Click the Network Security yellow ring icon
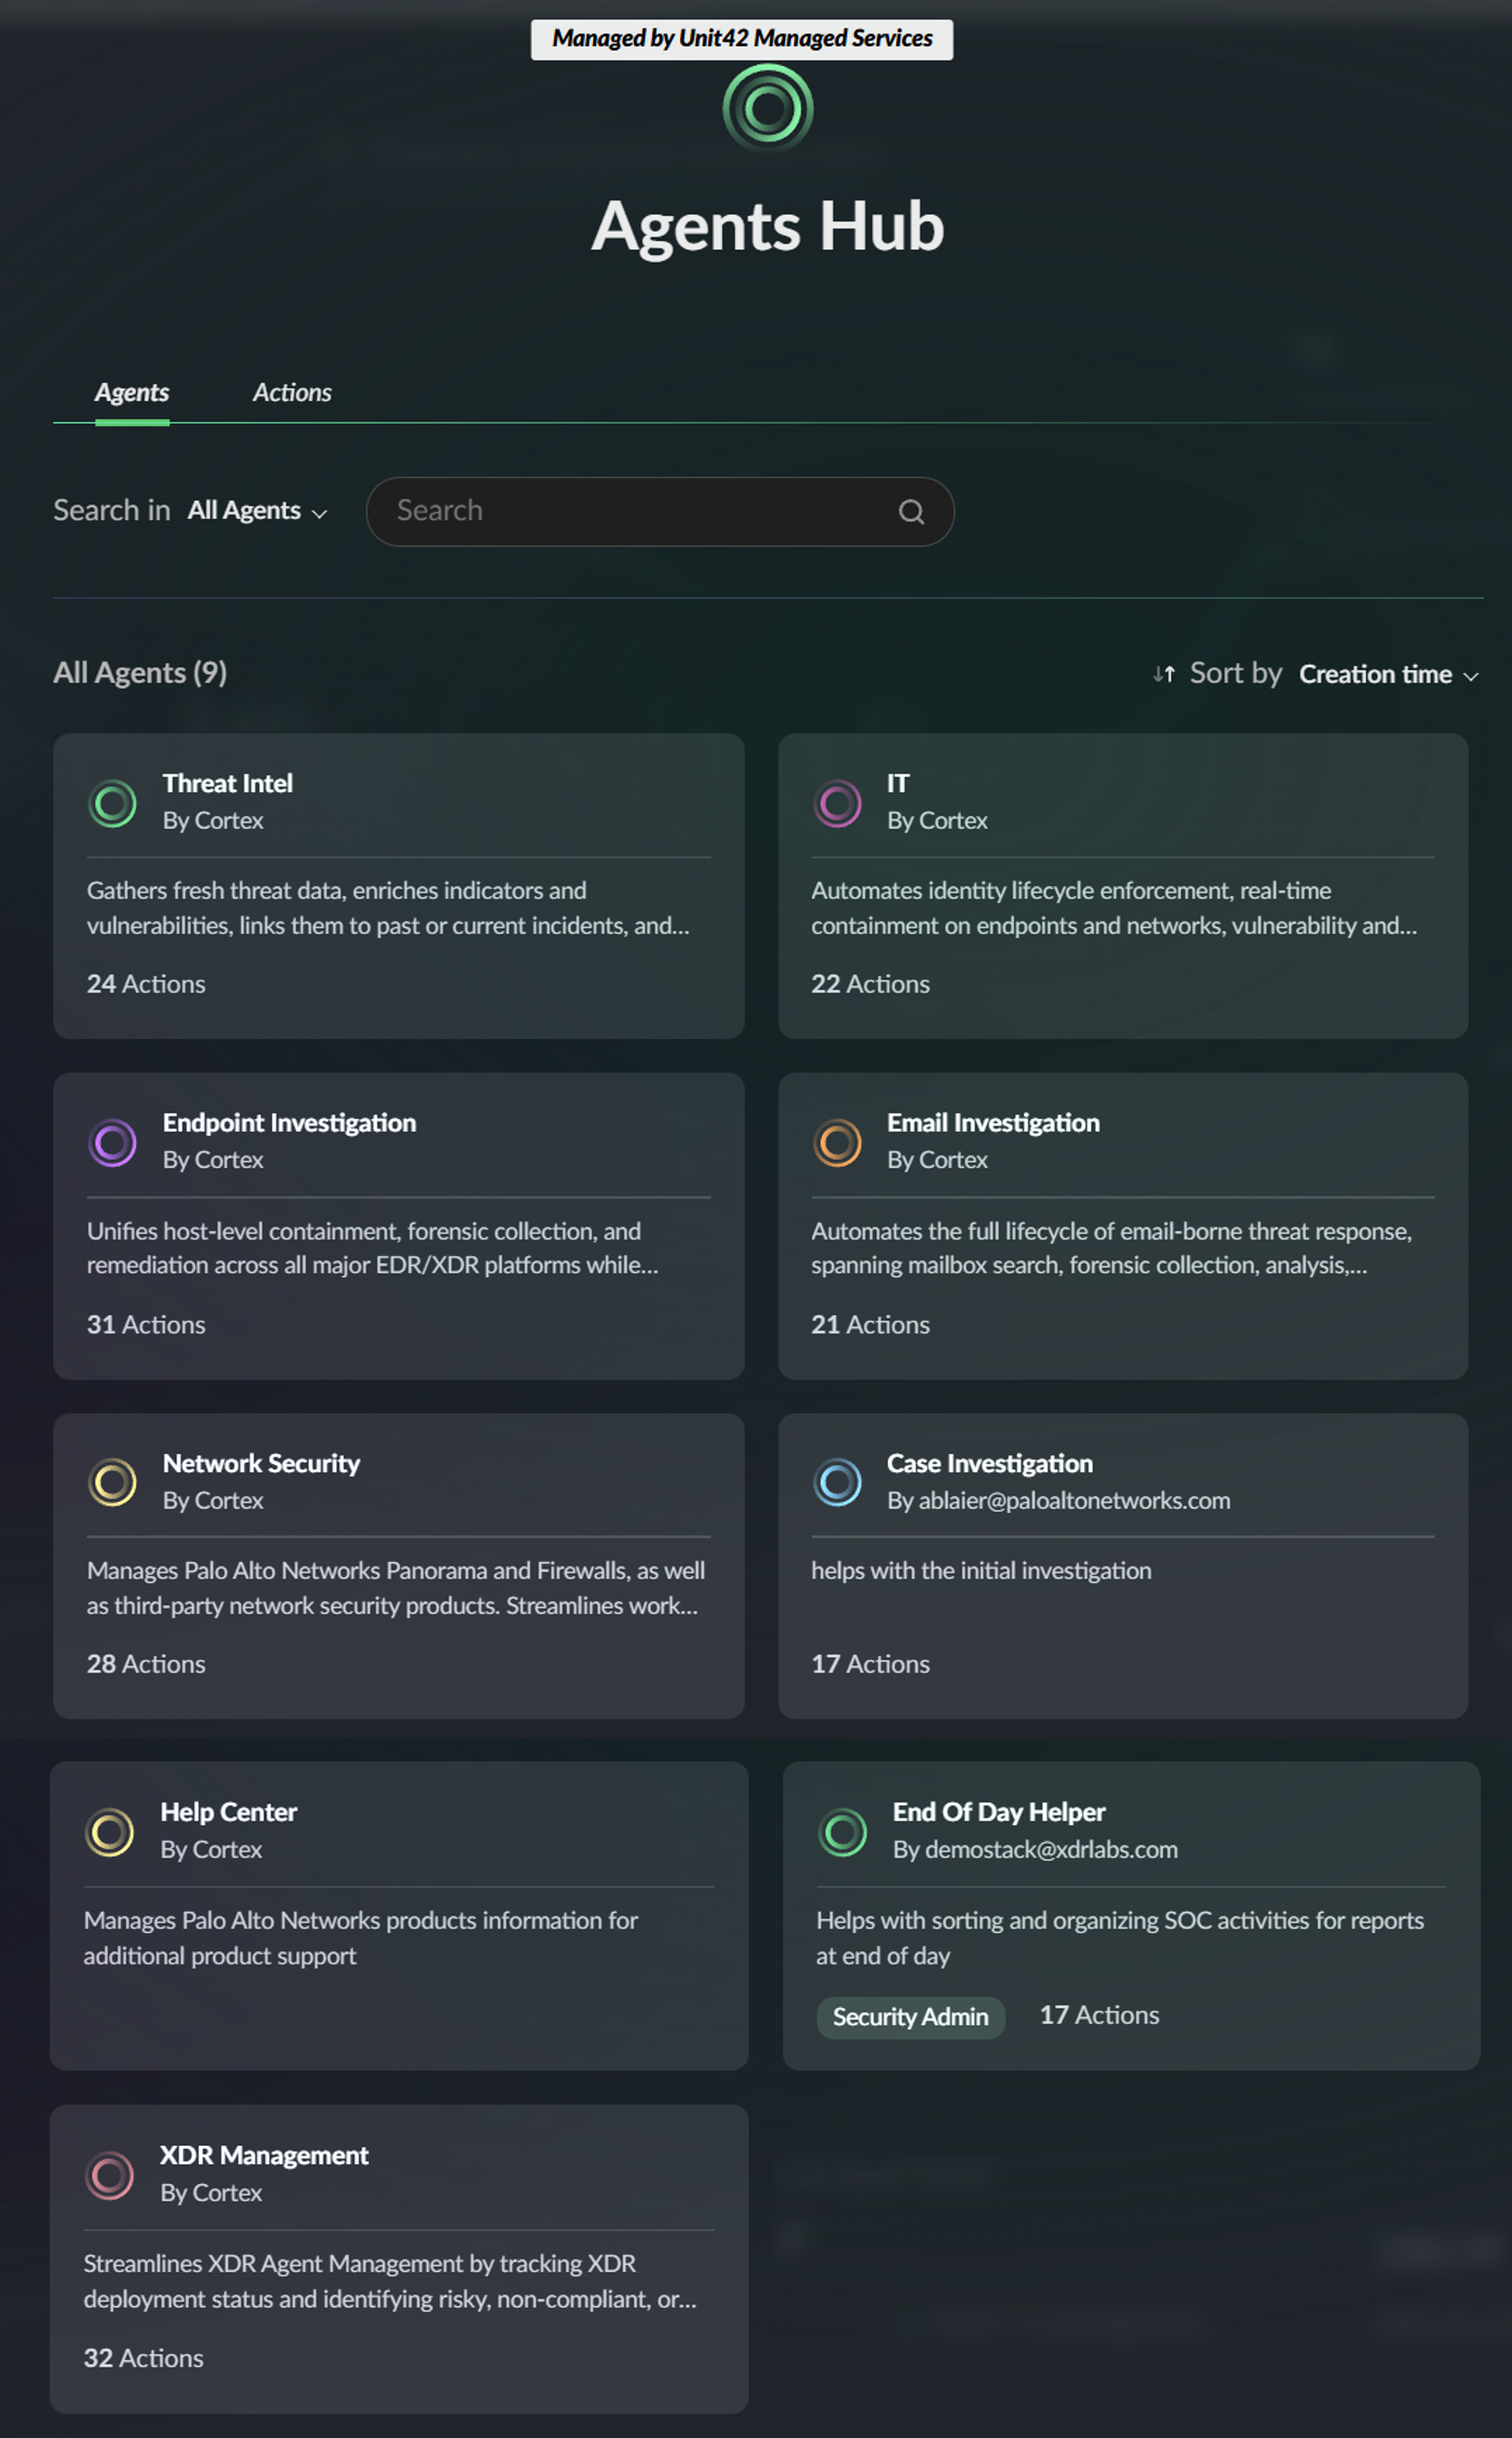Viewport: 1512px width, 2438px height. pos(112,1482)
